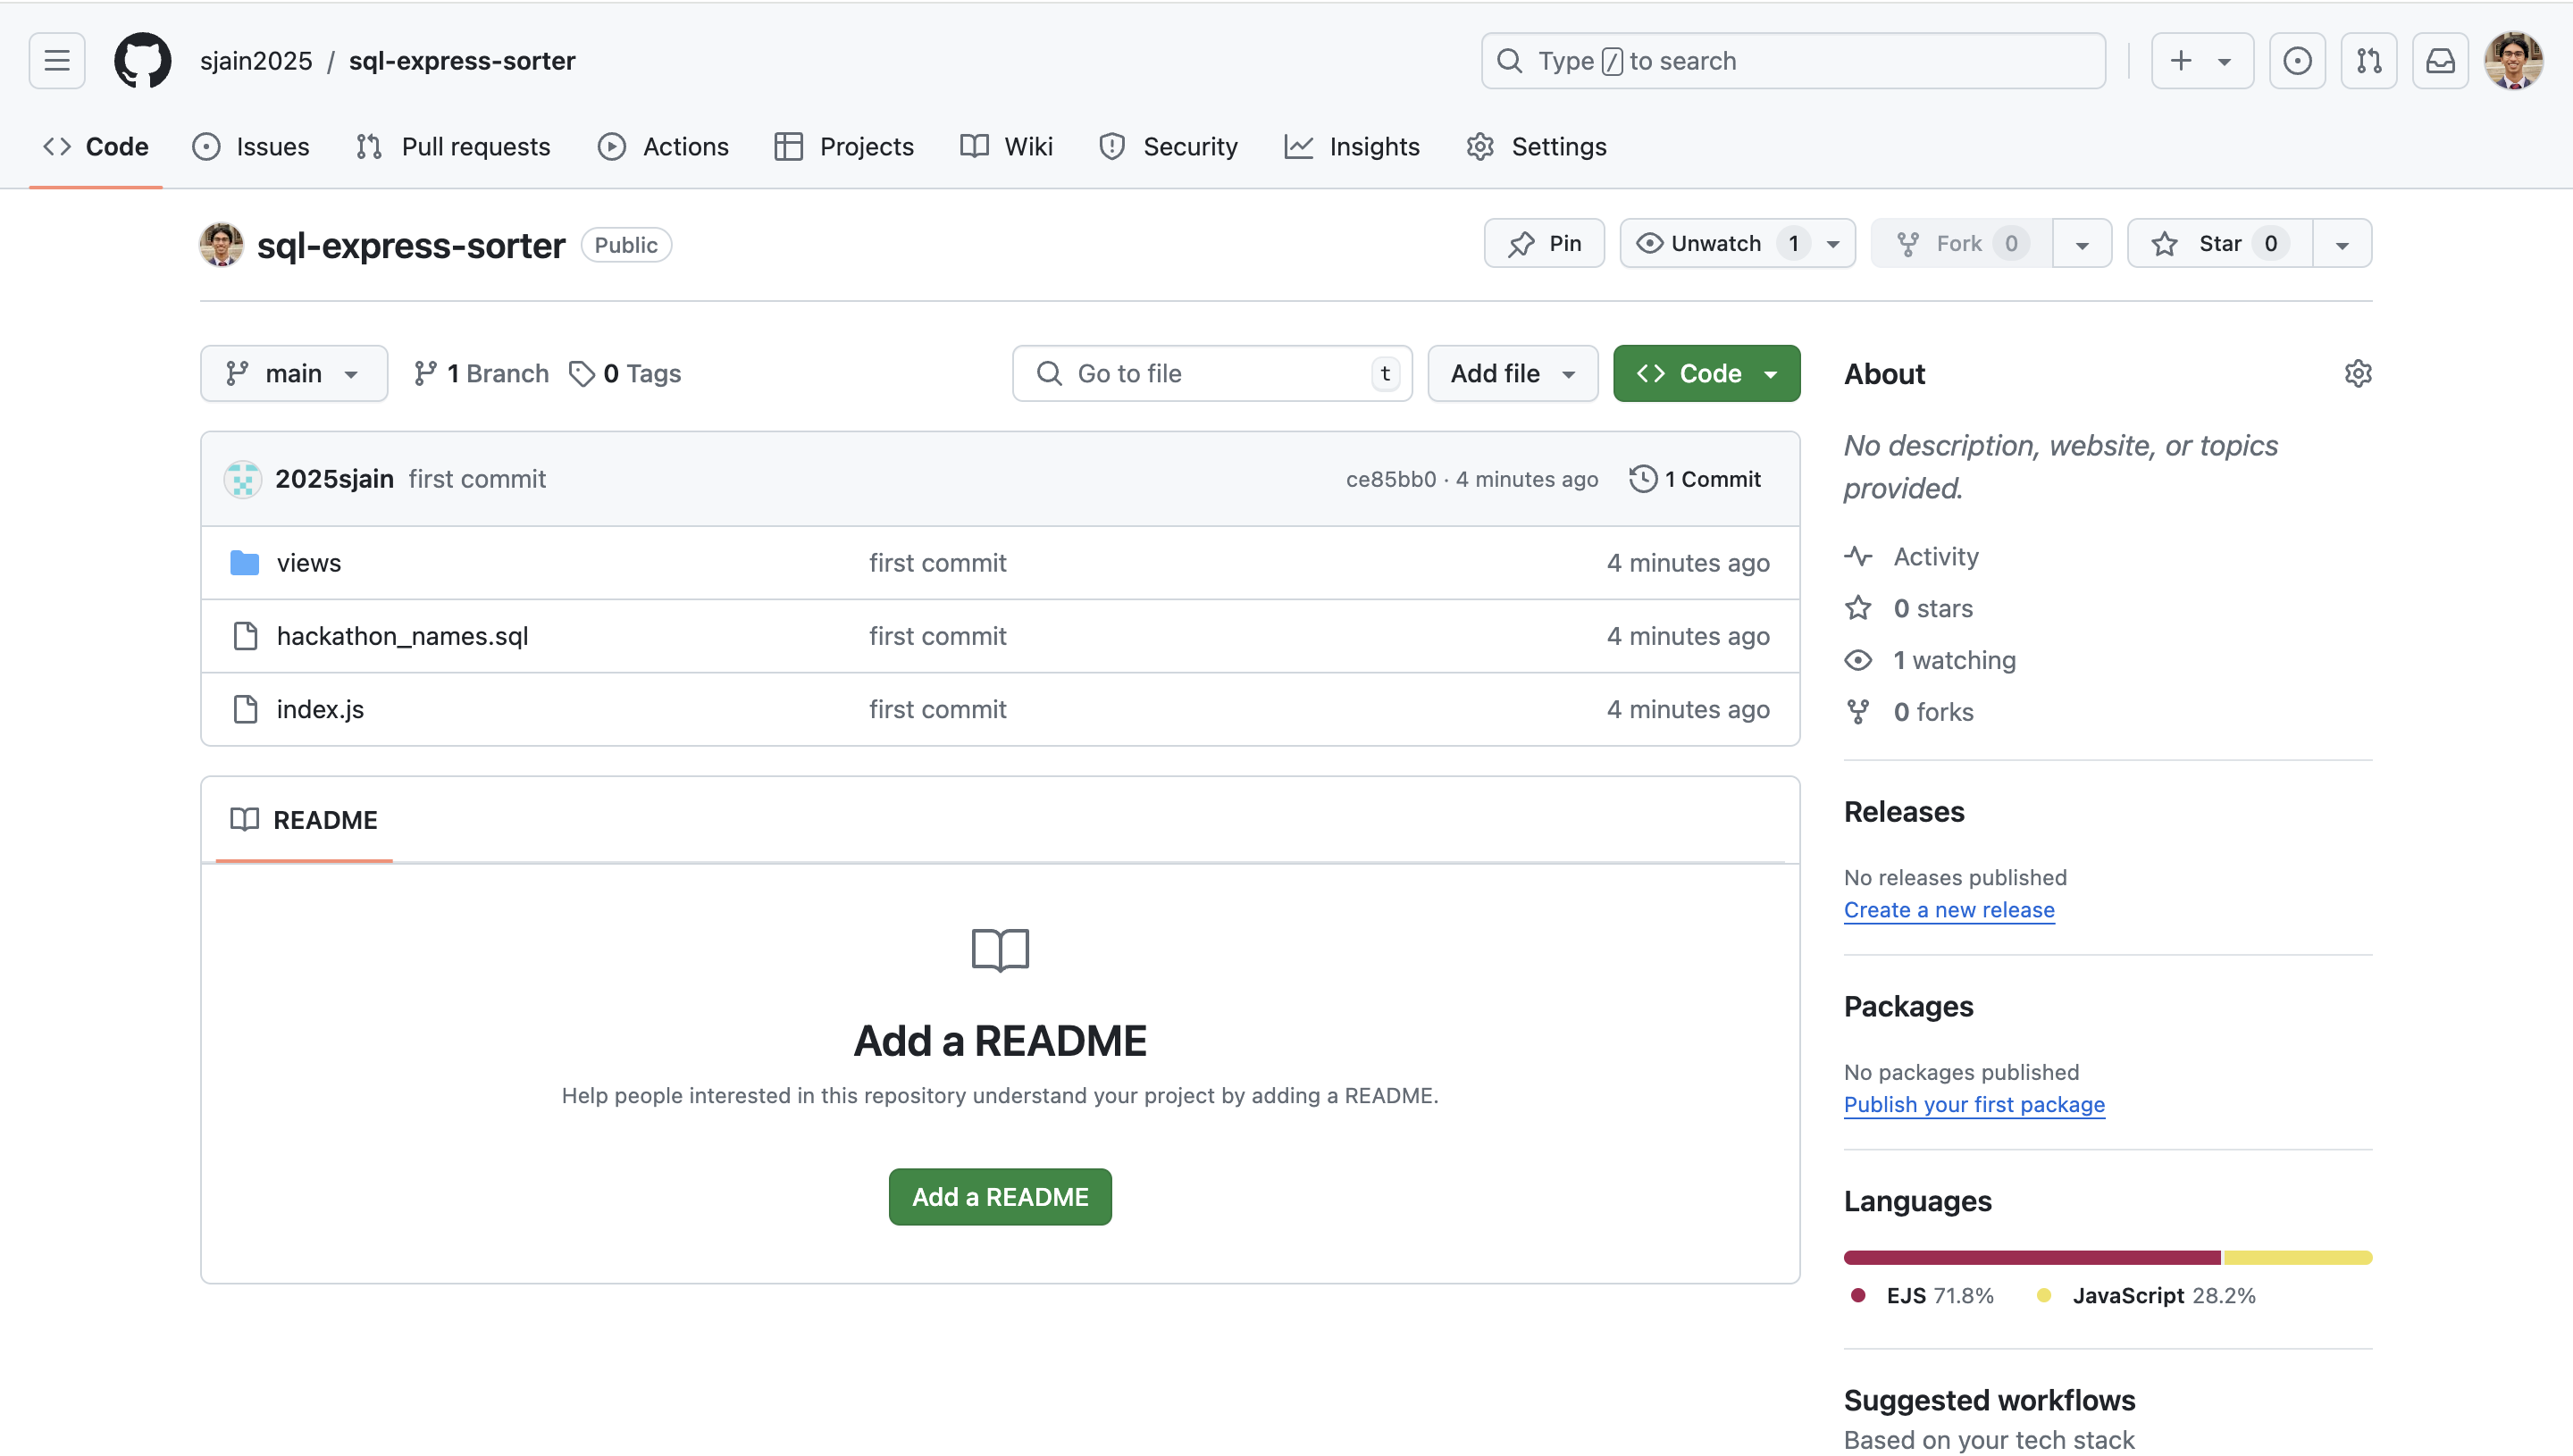Image resolution: width=2573 pixels, height=1456 pixels.
Task: Expand the green Code dropdown
Action: tap(1706, 373)
